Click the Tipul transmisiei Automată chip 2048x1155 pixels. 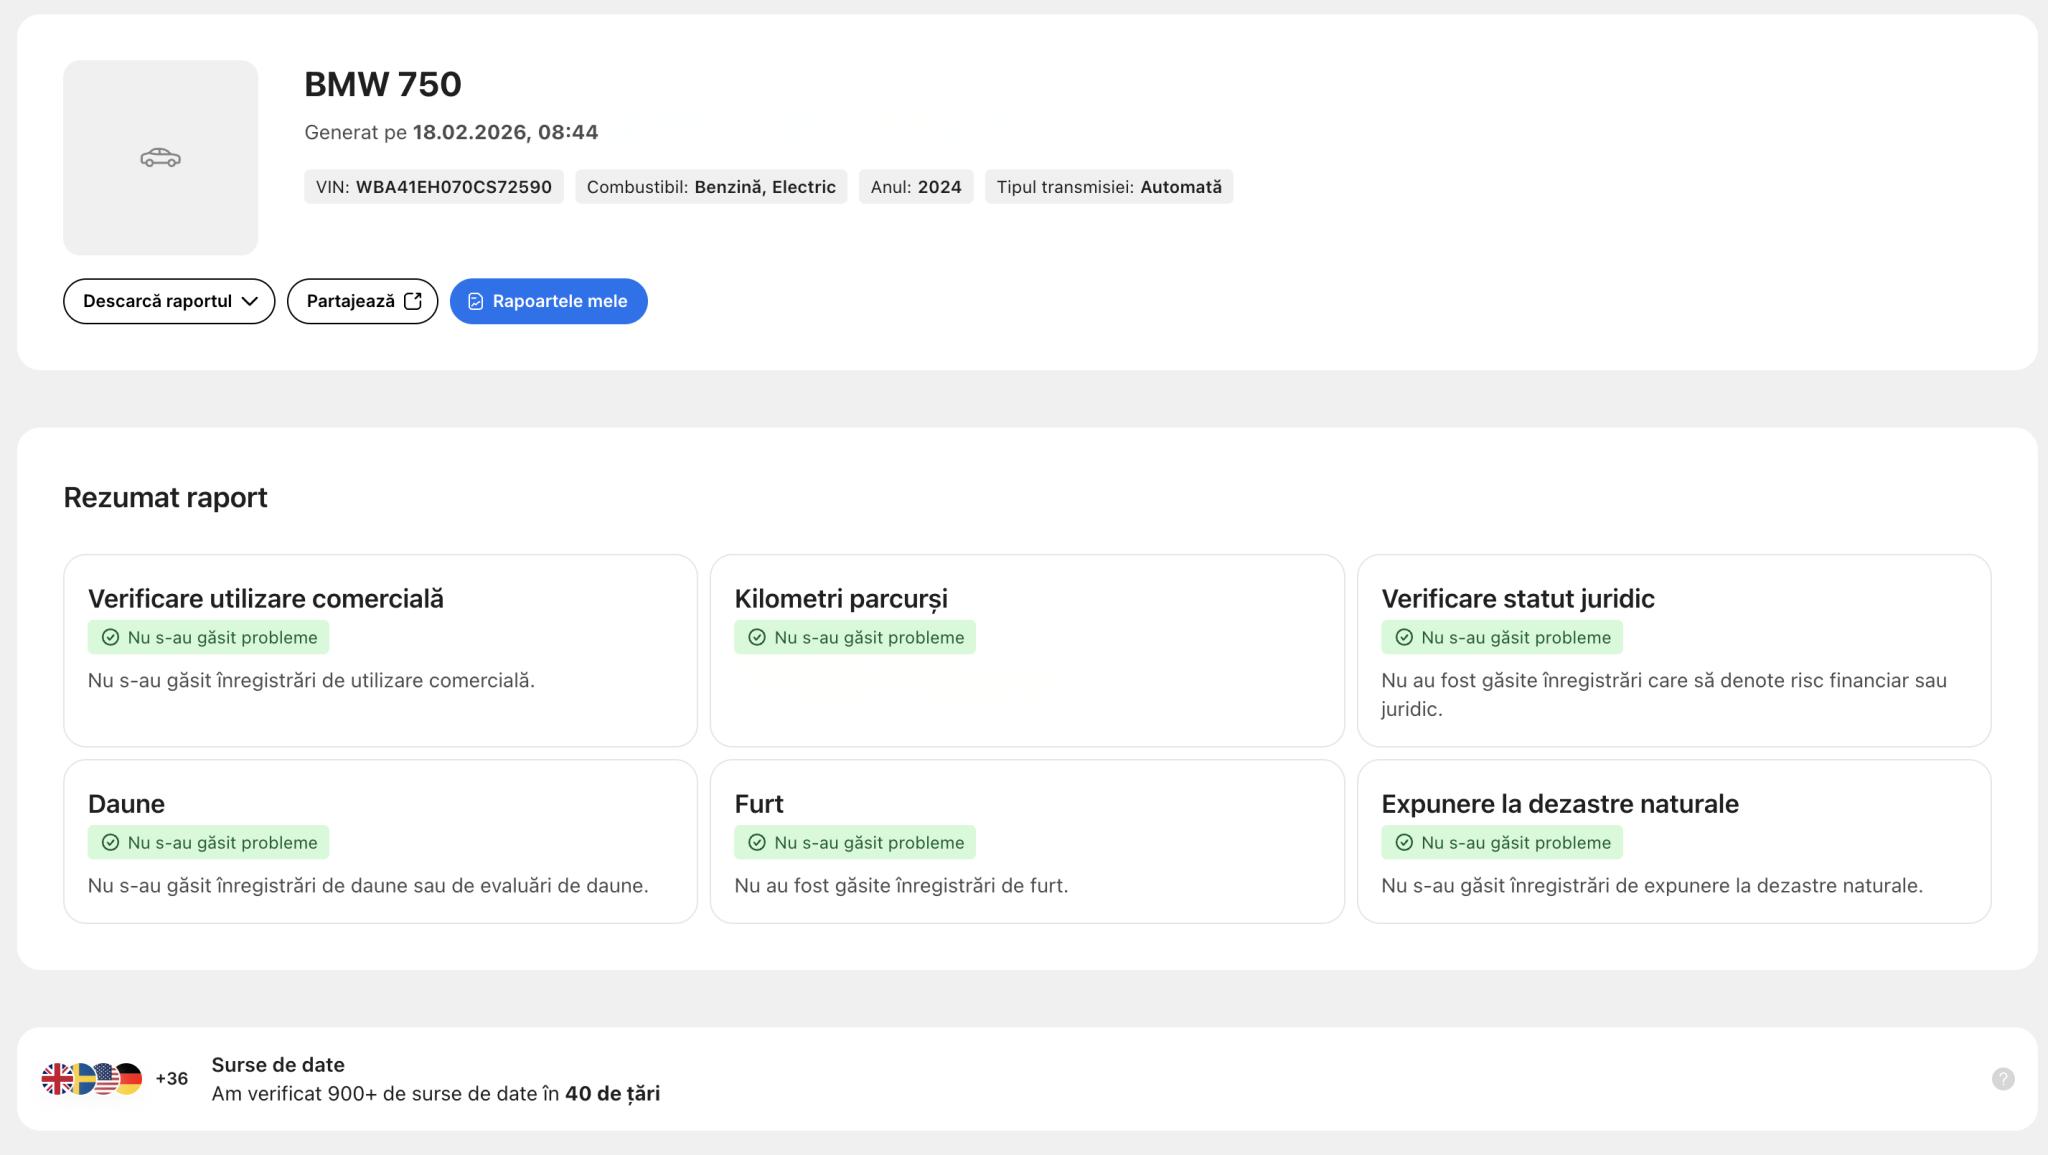tap(1108, 187)
